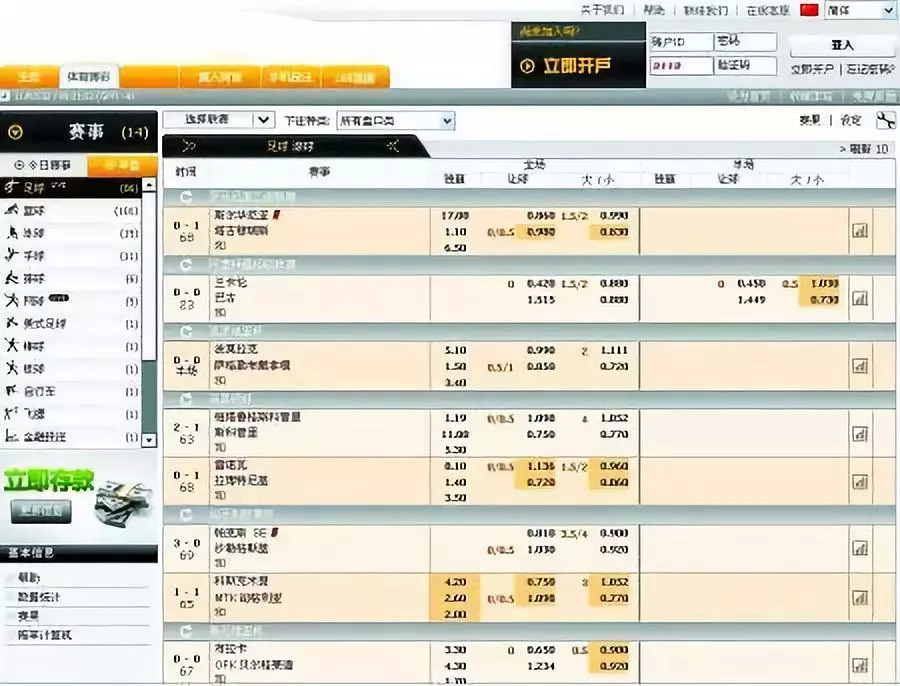Click the right arrow icon on 足球滚球 header
Image resolution: width=900 pixels, height=686 pixels.
click(x=393, y=146)
